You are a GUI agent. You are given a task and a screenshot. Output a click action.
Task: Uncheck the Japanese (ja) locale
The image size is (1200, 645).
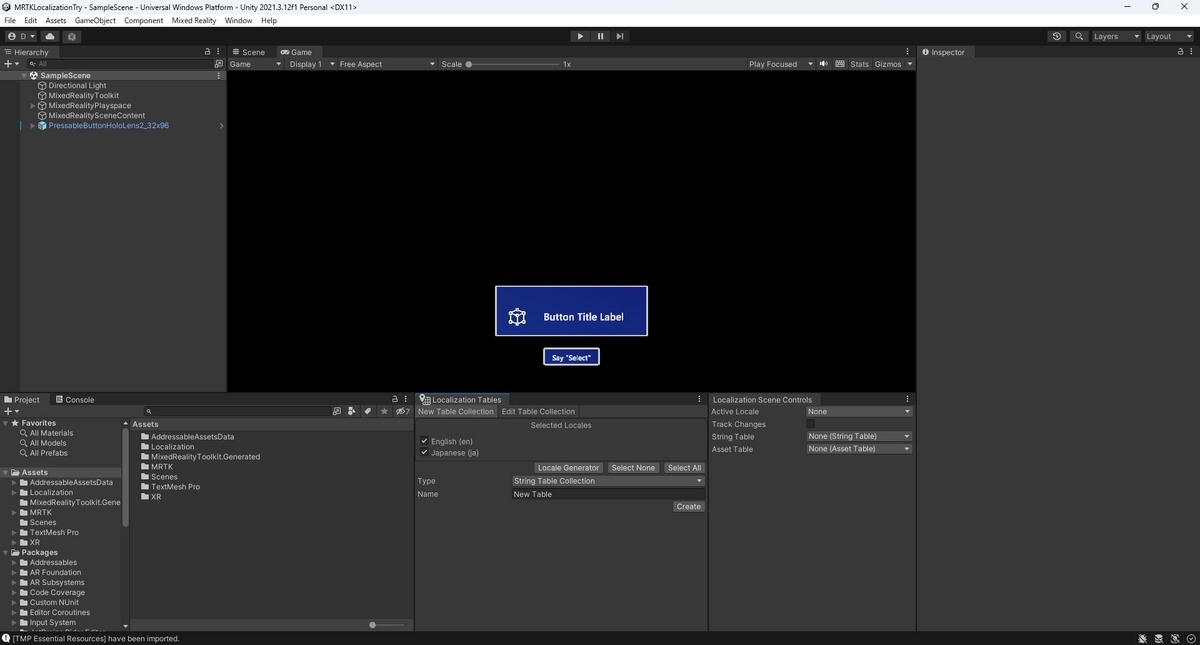[424, 452]
